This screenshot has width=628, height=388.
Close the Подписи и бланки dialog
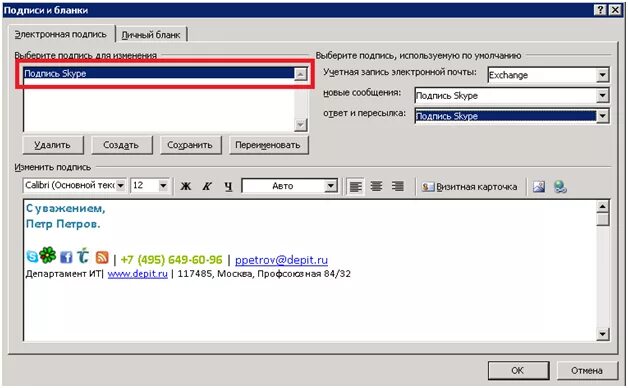[615, 10]
